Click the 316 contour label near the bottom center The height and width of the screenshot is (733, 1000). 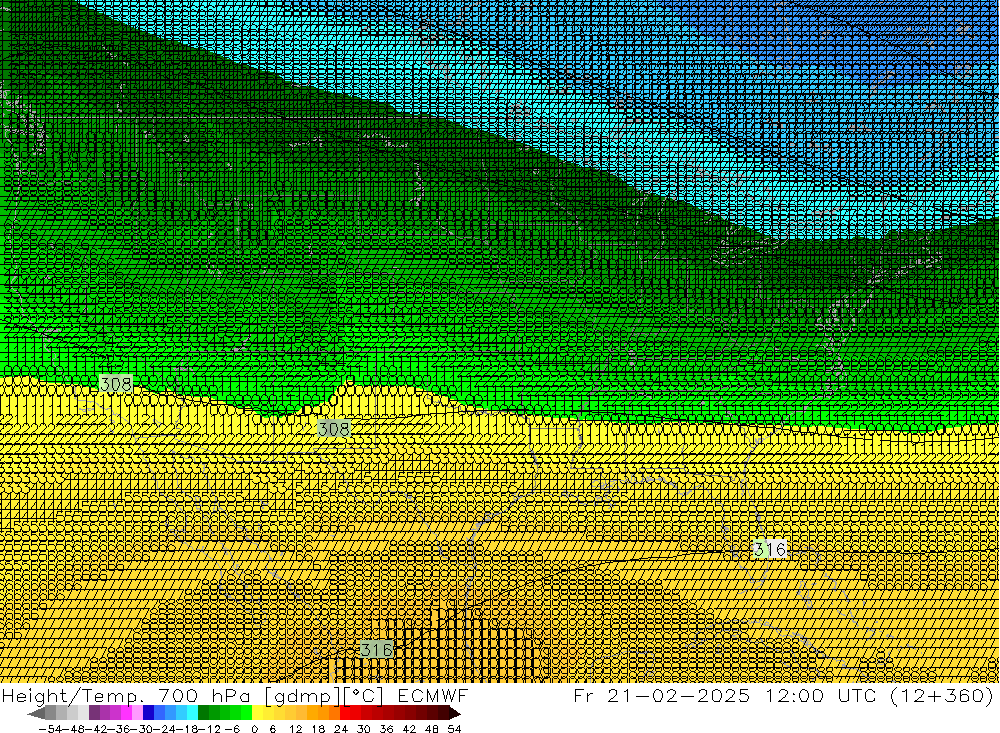coord(377,650)
